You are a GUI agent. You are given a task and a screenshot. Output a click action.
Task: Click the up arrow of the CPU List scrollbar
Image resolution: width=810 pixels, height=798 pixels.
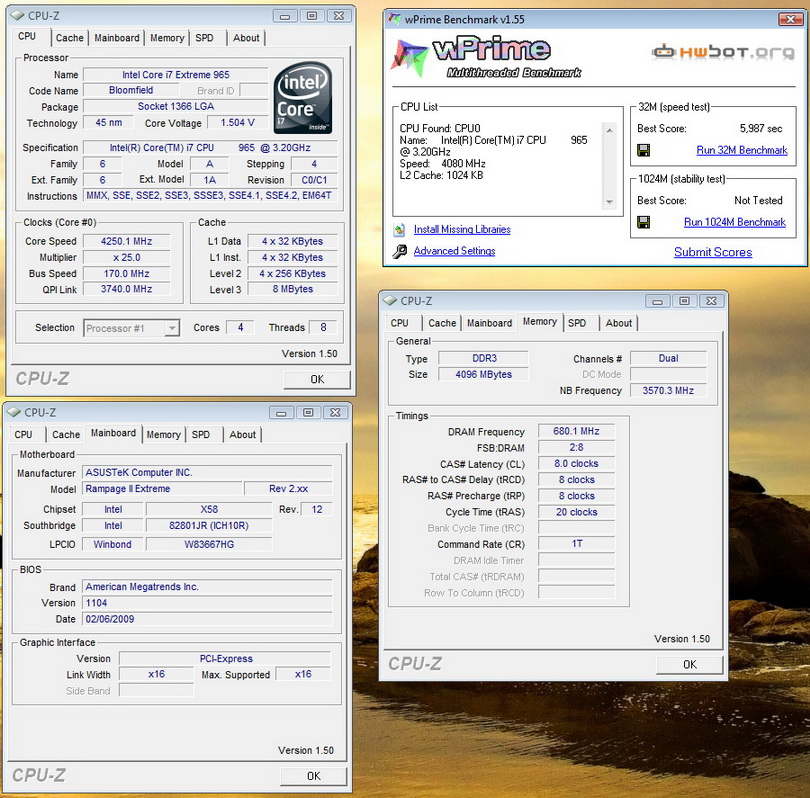pyautogui.click(x=610, y=130)
